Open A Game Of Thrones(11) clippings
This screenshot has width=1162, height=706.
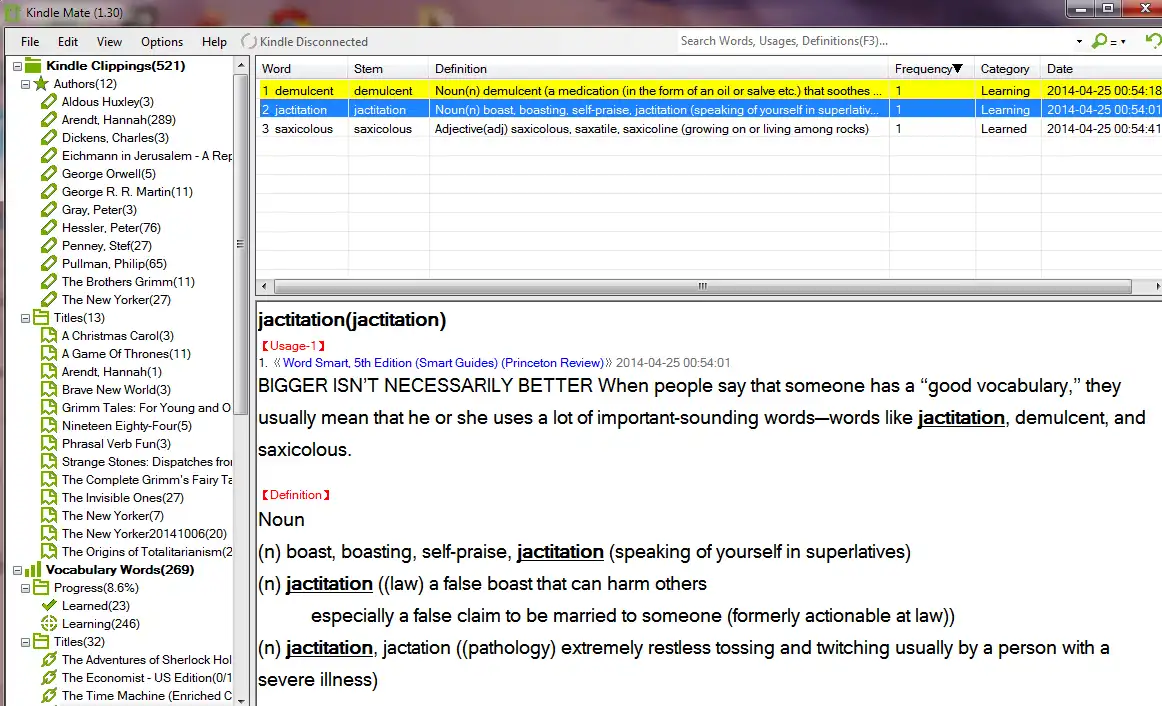[126, 354]
